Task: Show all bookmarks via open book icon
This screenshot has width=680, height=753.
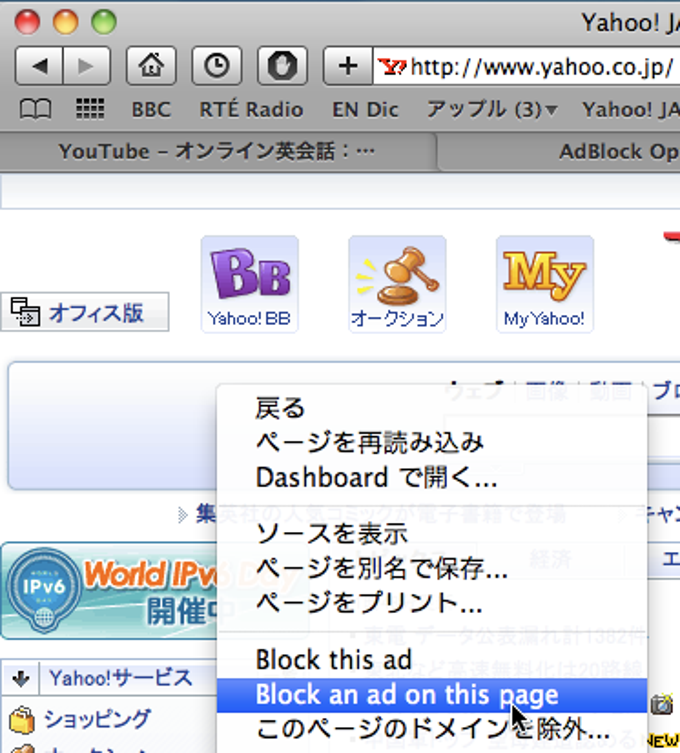Action: (36, 109)
